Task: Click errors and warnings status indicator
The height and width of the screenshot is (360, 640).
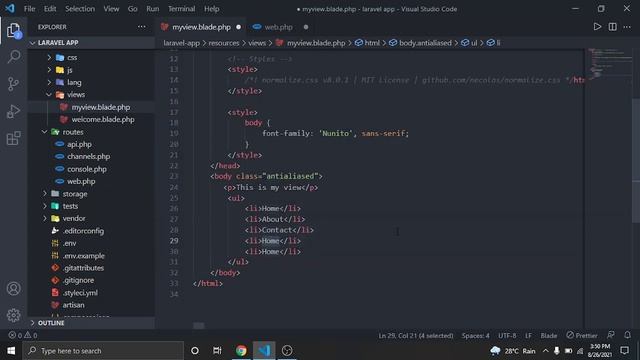Action: (23, 335)
